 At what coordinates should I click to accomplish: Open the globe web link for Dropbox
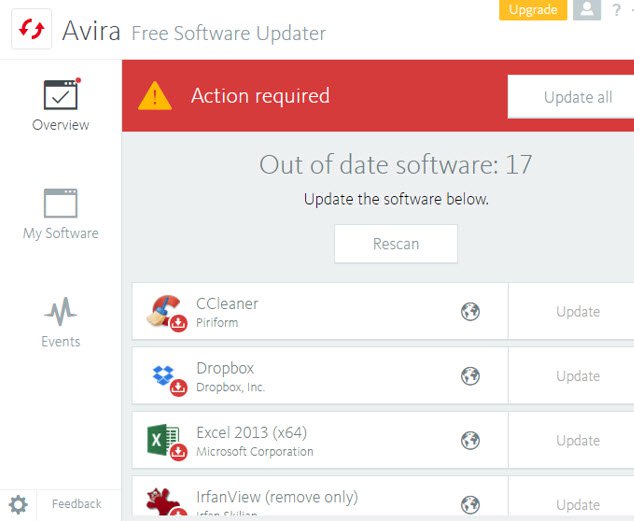(x=470, y=376)
